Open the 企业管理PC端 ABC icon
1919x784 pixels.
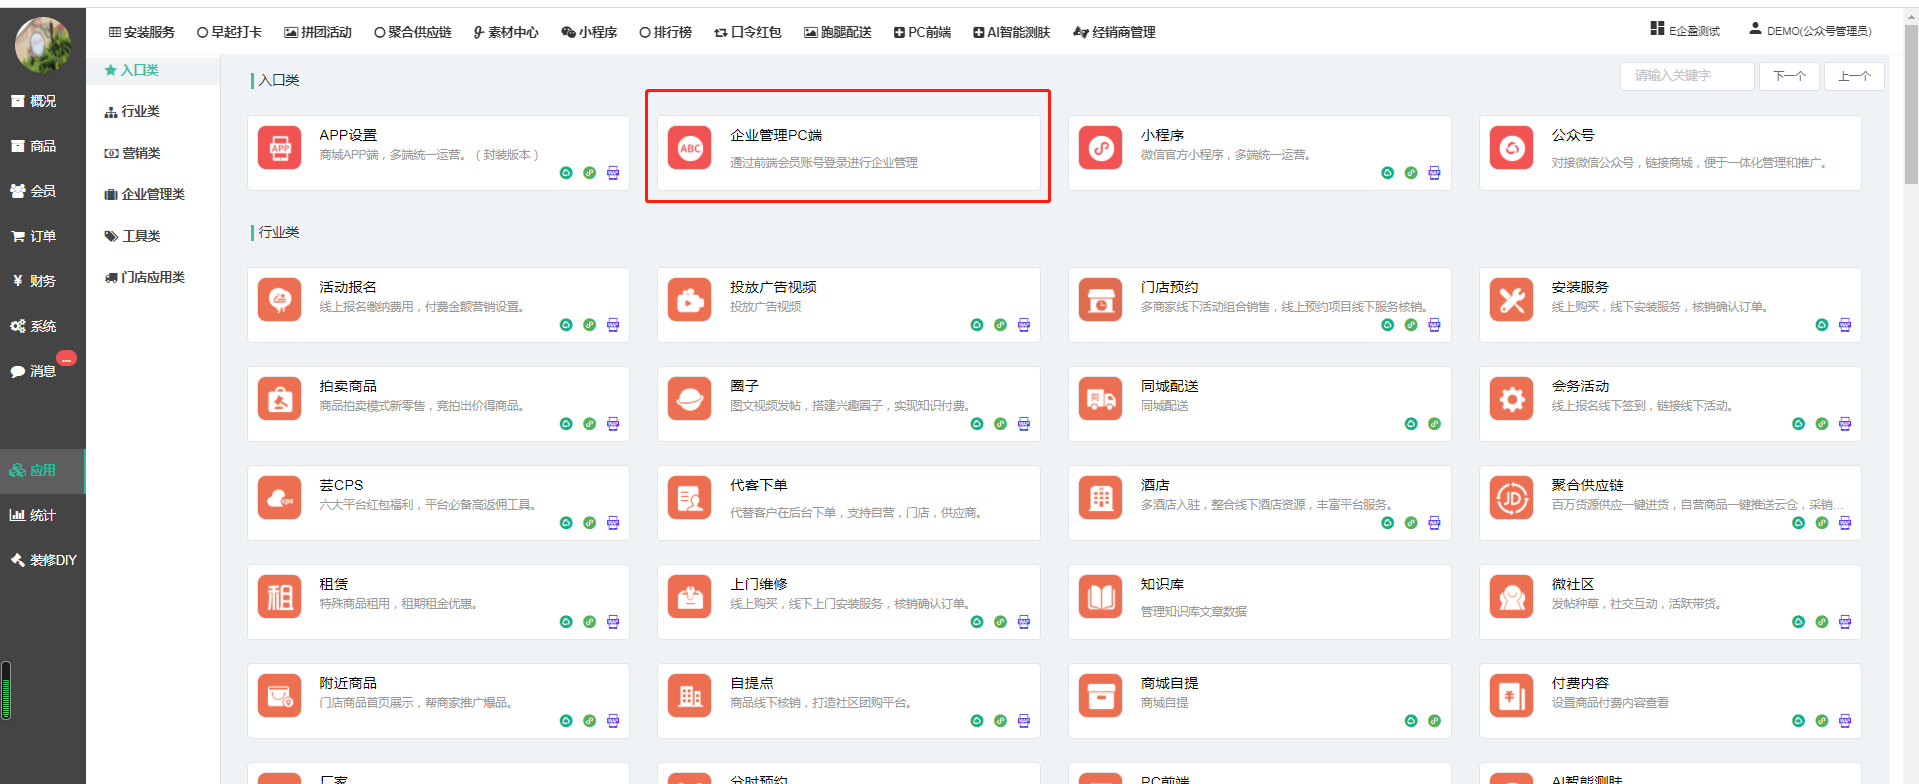click(690, 148)
